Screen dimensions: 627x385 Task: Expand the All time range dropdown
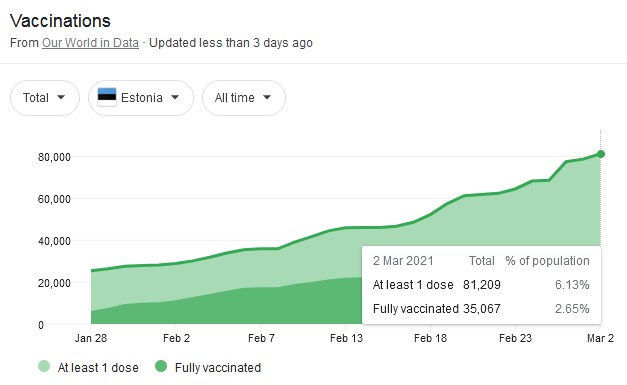click(244, 98)
